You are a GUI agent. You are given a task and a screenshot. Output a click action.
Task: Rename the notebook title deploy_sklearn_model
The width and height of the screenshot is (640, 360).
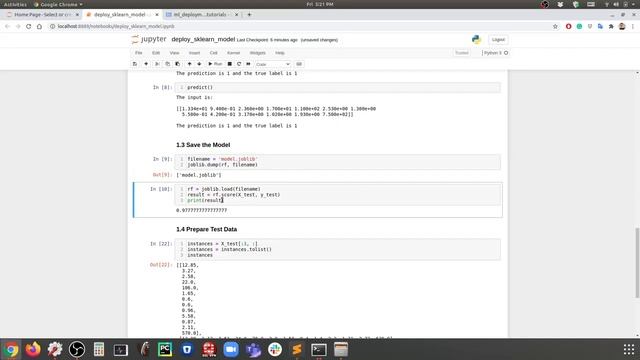(x=203, y=40)
